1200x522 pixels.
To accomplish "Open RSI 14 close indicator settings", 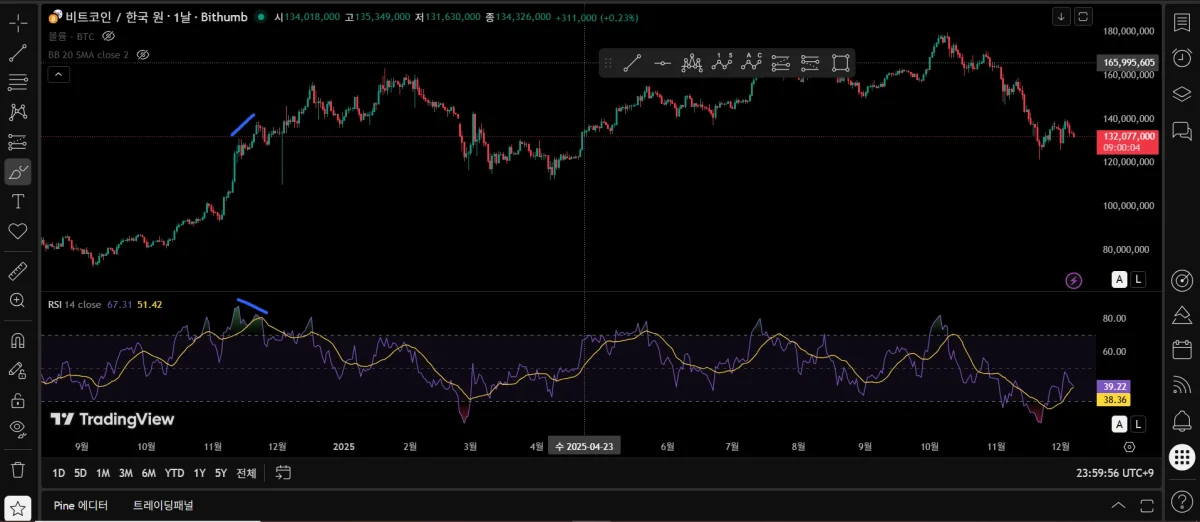I will [x=74, y=304].
